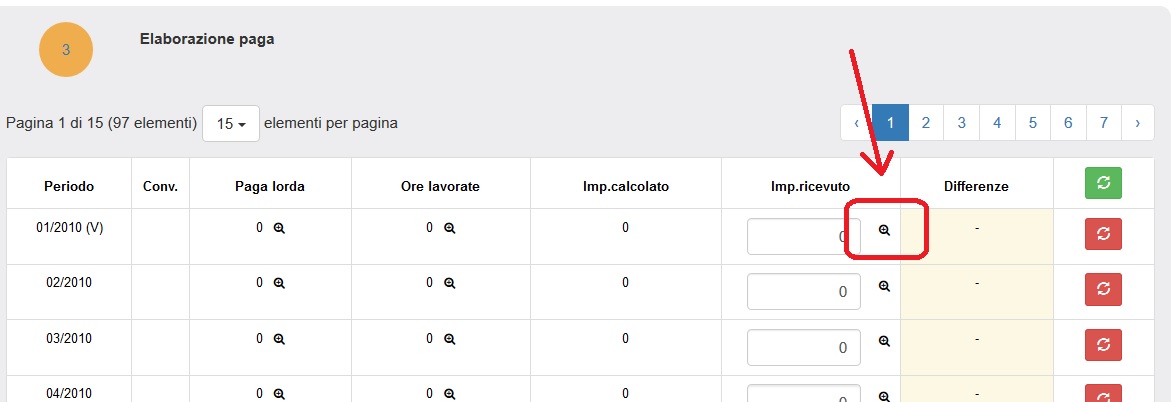Select page 4 in the pager

tap(997, 123)
